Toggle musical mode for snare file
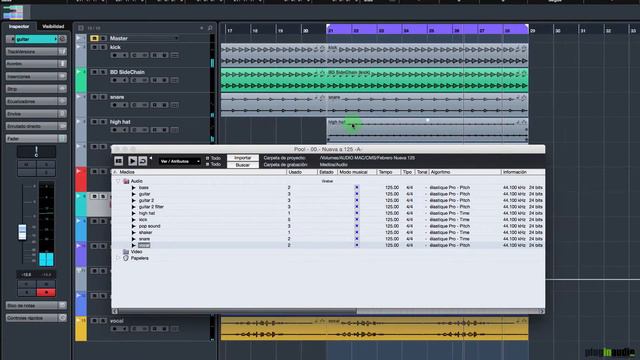Image resolution: width=640 pixels, height=360 pixels. pos(356,239)
